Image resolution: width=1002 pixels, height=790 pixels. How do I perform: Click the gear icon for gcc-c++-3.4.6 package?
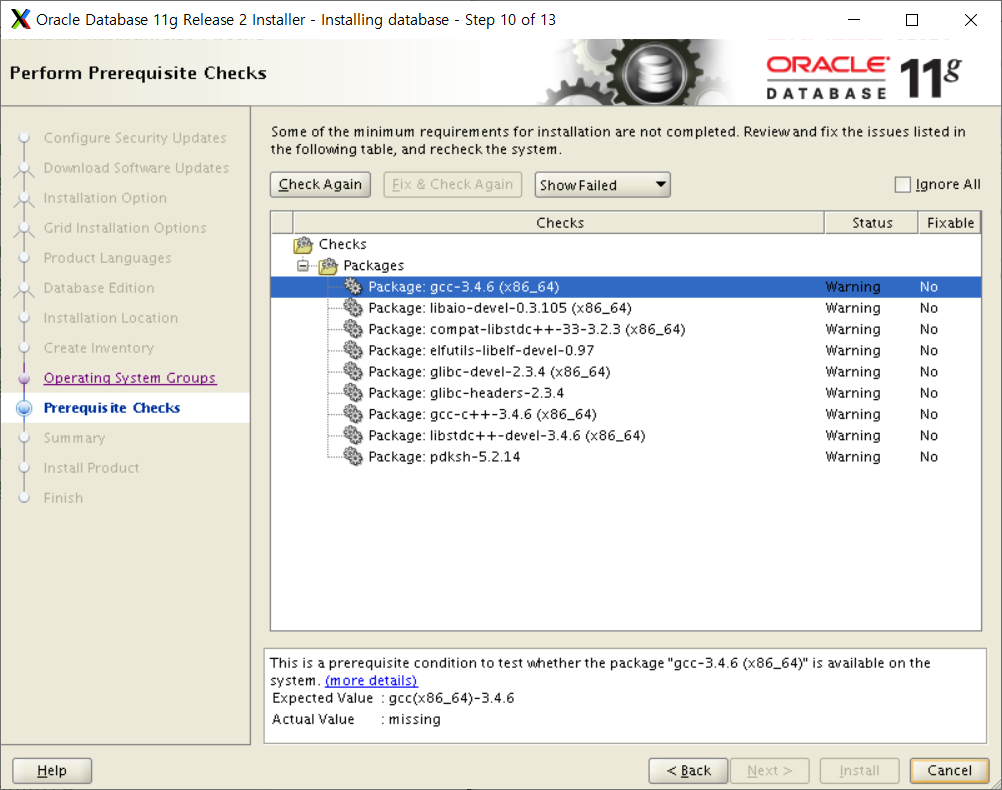353,414
